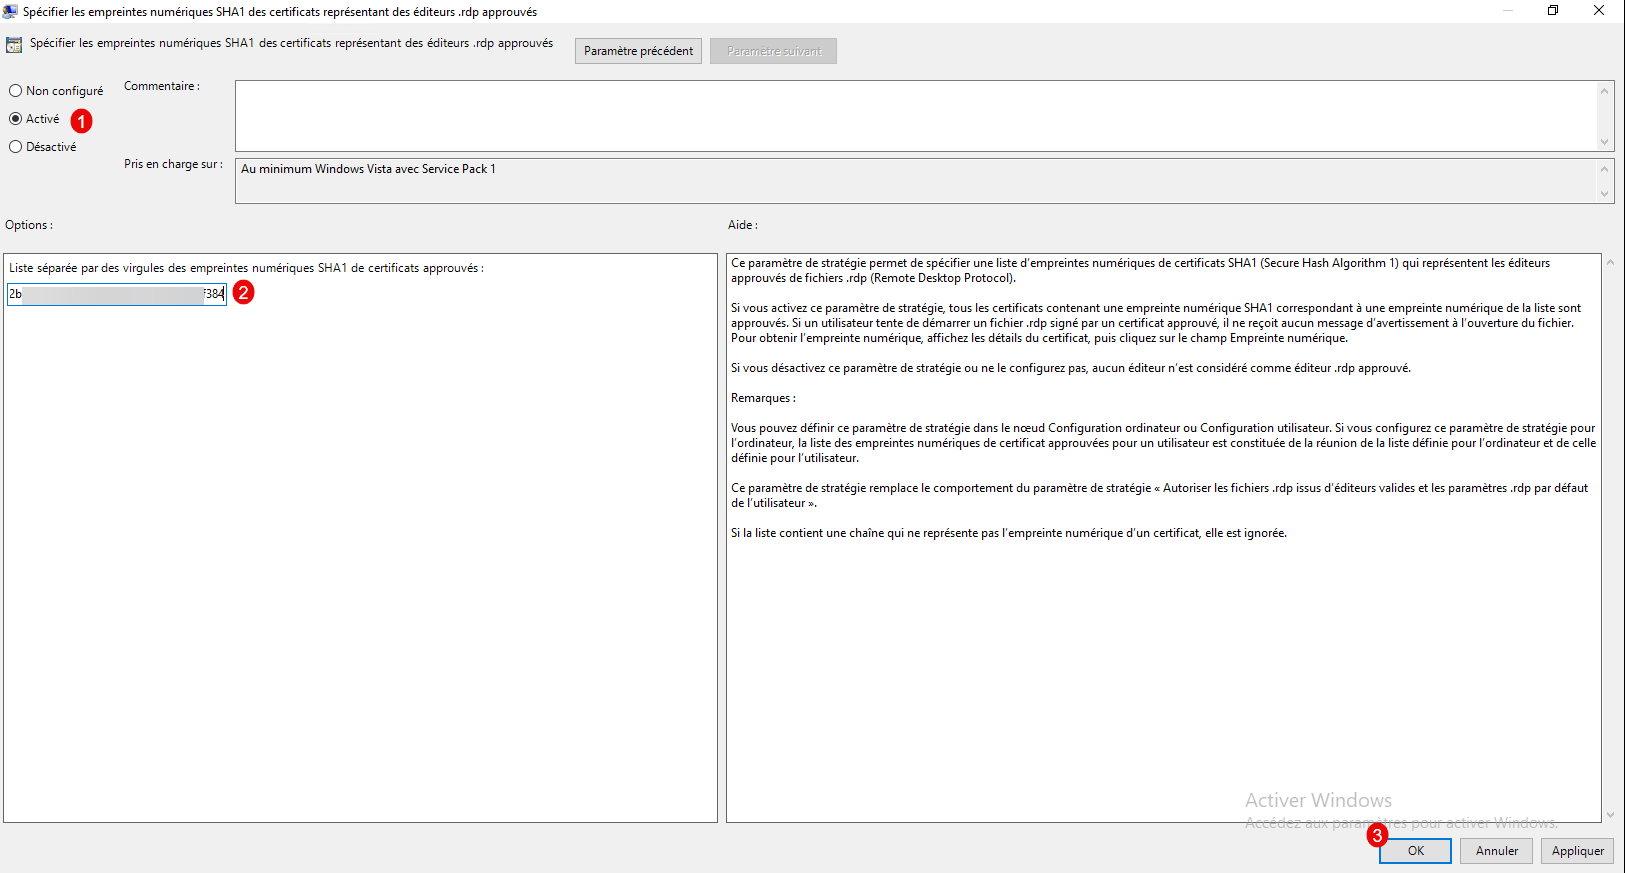The height and width of the screenshot is (873, 1625).
Task: Click inside the Commentaire text box
Action: pyautogui.click(x=915, y=116)
